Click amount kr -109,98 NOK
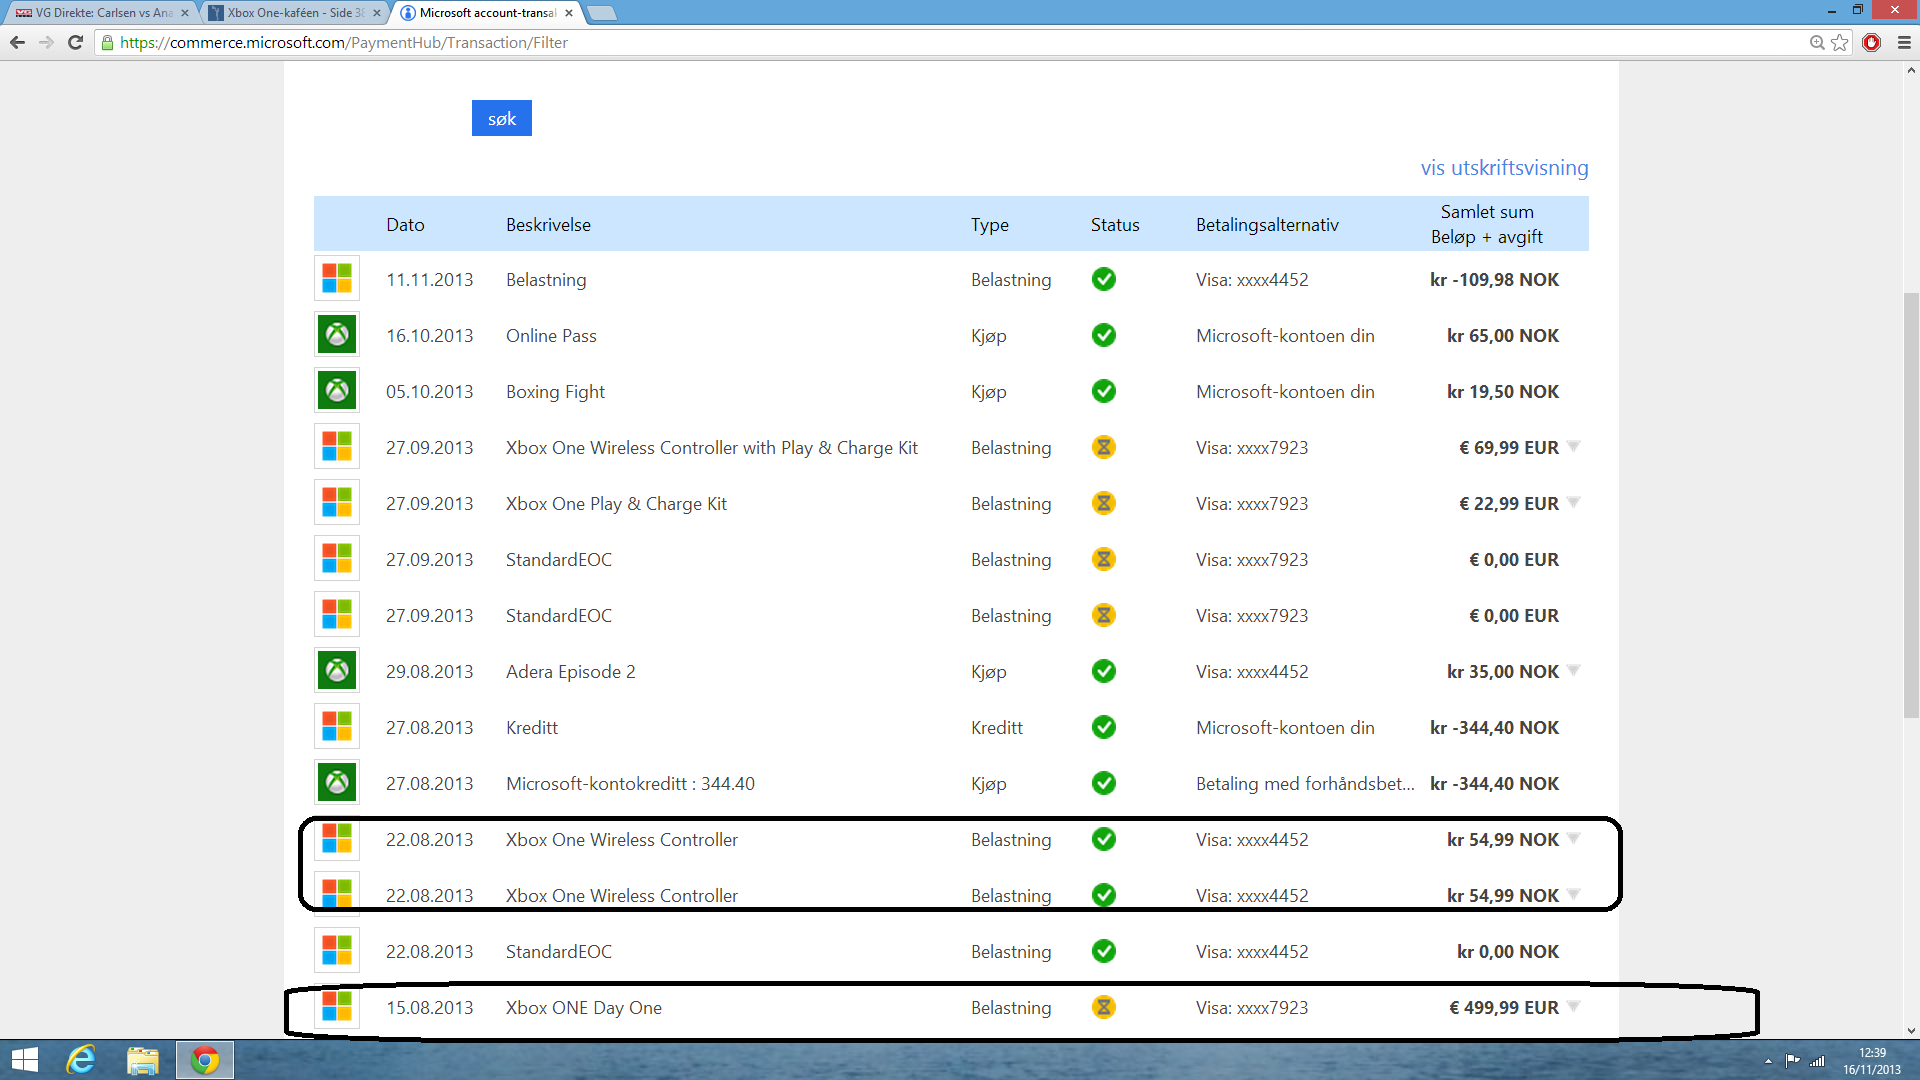The height and width of the screenshot is (1080, 1920). (x=1494, y=279)
